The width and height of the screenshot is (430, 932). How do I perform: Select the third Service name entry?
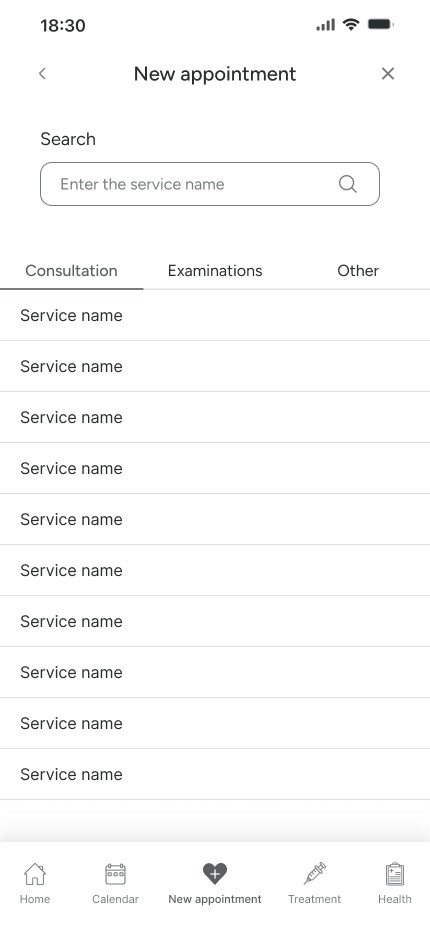pyautogui.click(x=215, y=417)
